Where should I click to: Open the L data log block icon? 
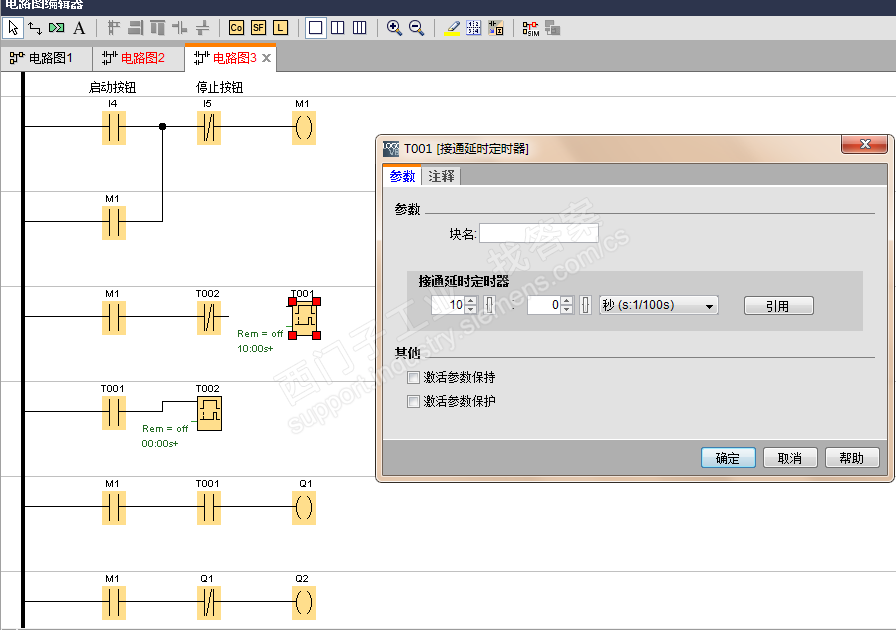(281, 27)
